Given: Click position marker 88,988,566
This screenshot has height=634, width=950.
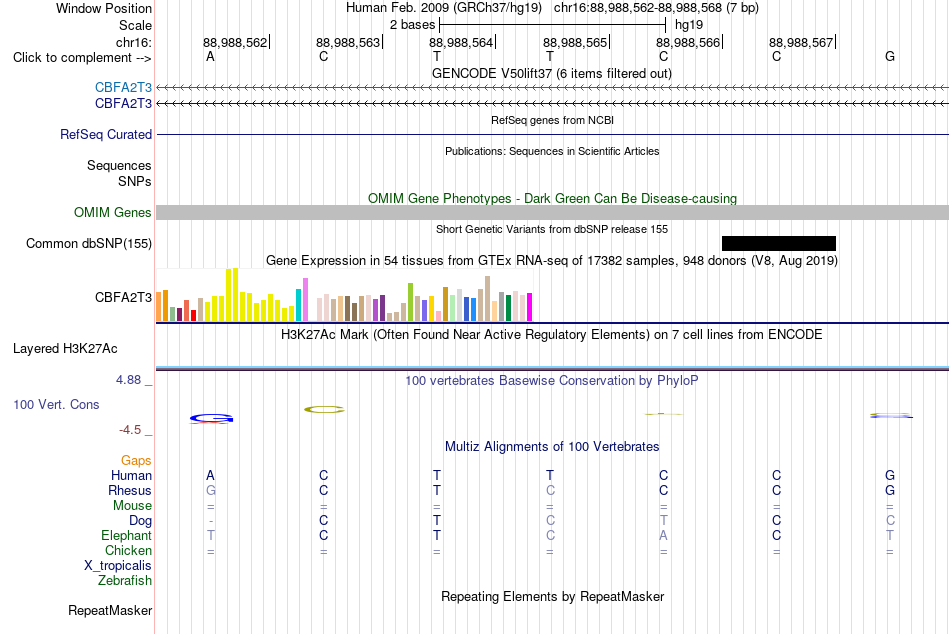Looking at the screenshot, I should click(x=688, y=42).
